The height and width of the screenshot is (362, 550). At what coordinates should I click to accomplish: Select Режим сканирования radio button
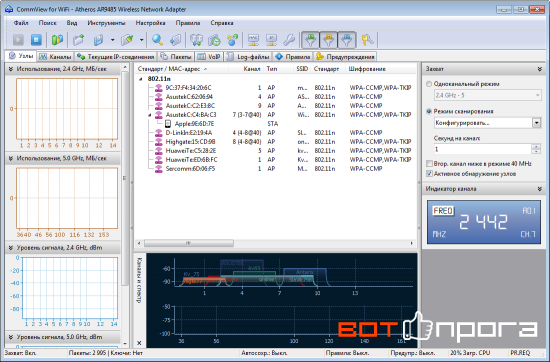pos(429,111)
